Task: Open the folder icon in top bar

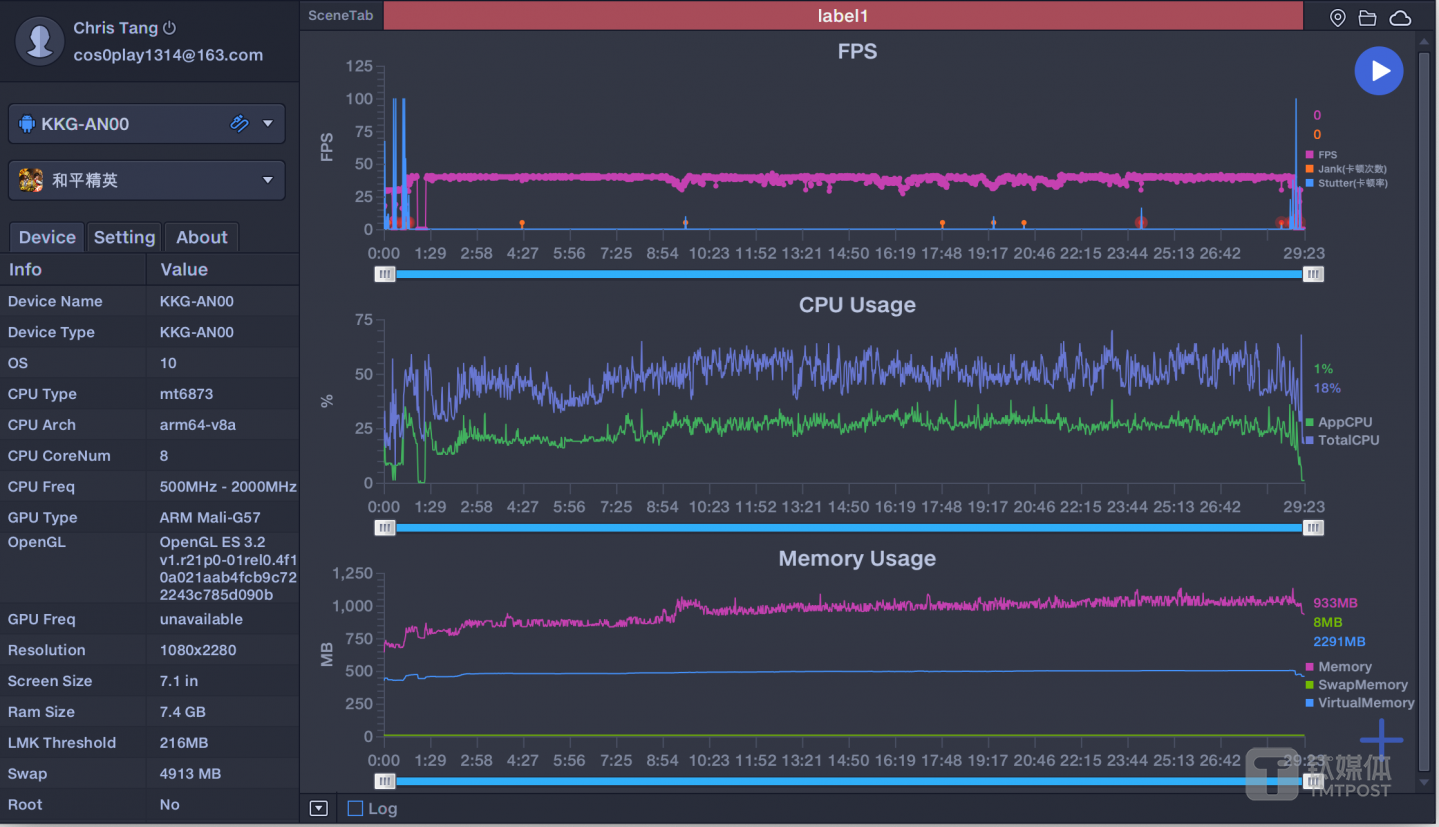Action: [1367, 18]
